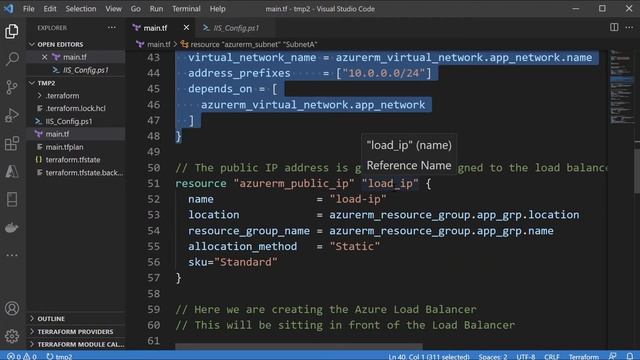
Task: Open the Run menu
Action: pyautogui.click(x=156, y=9)
